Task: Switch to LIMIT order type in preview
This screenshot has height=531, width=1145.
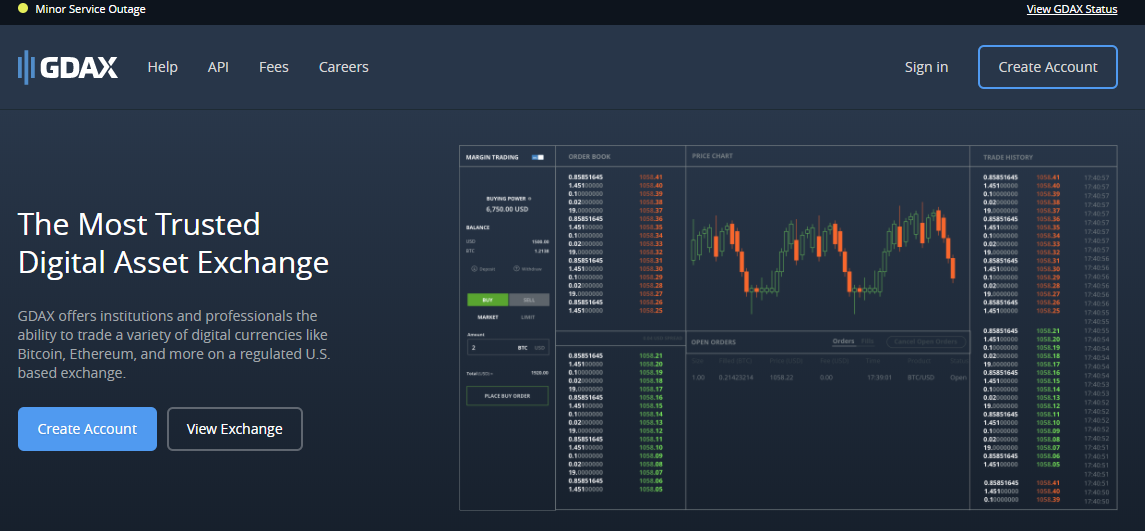Action: [528, 317]
